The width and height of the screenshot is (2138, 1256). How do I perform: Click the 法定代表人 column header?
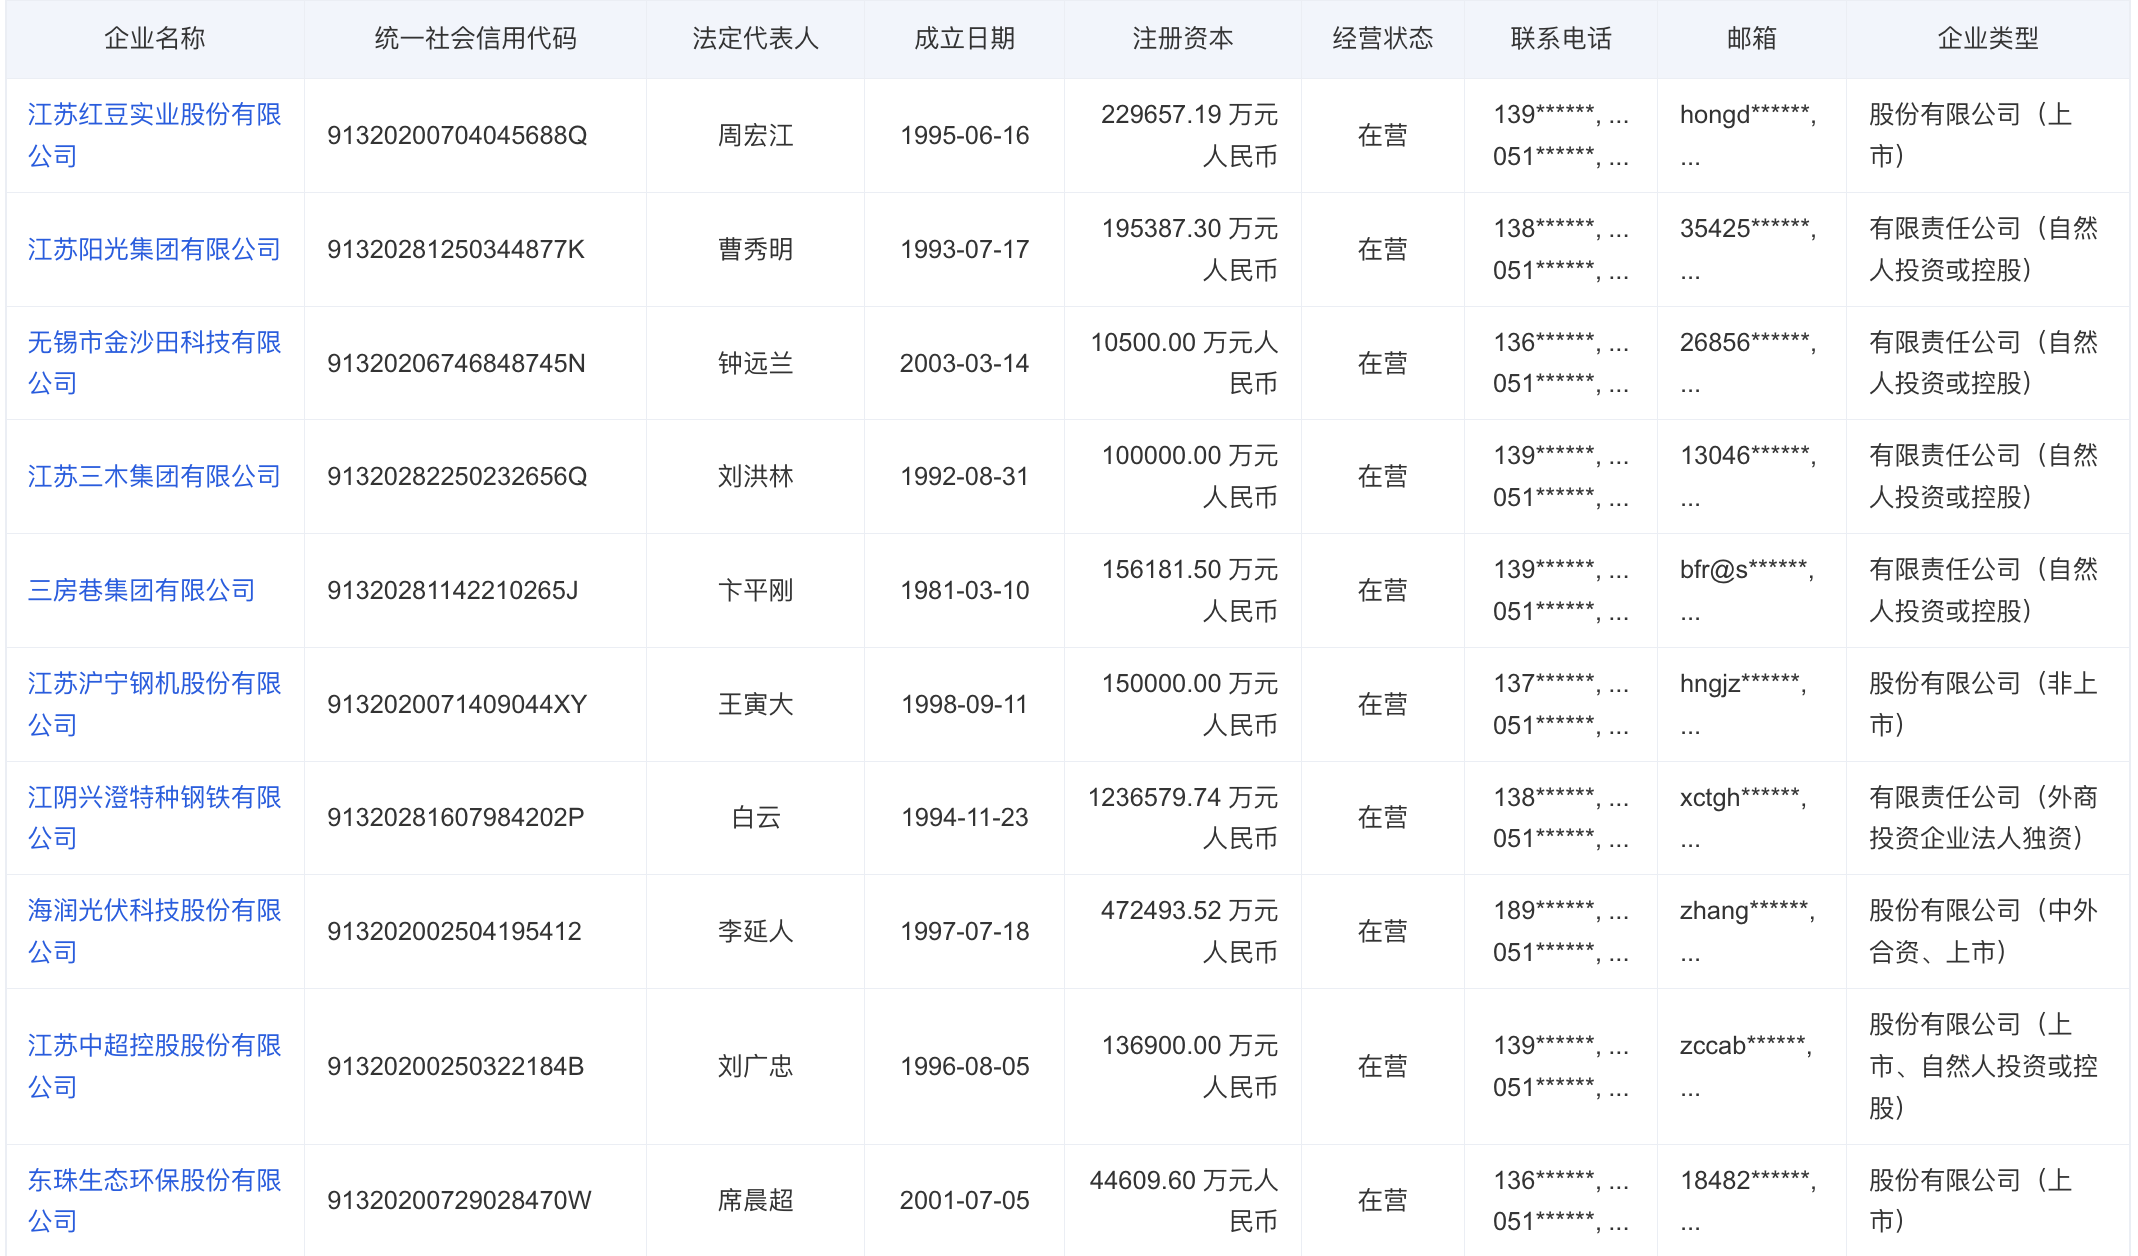(756, 39)
